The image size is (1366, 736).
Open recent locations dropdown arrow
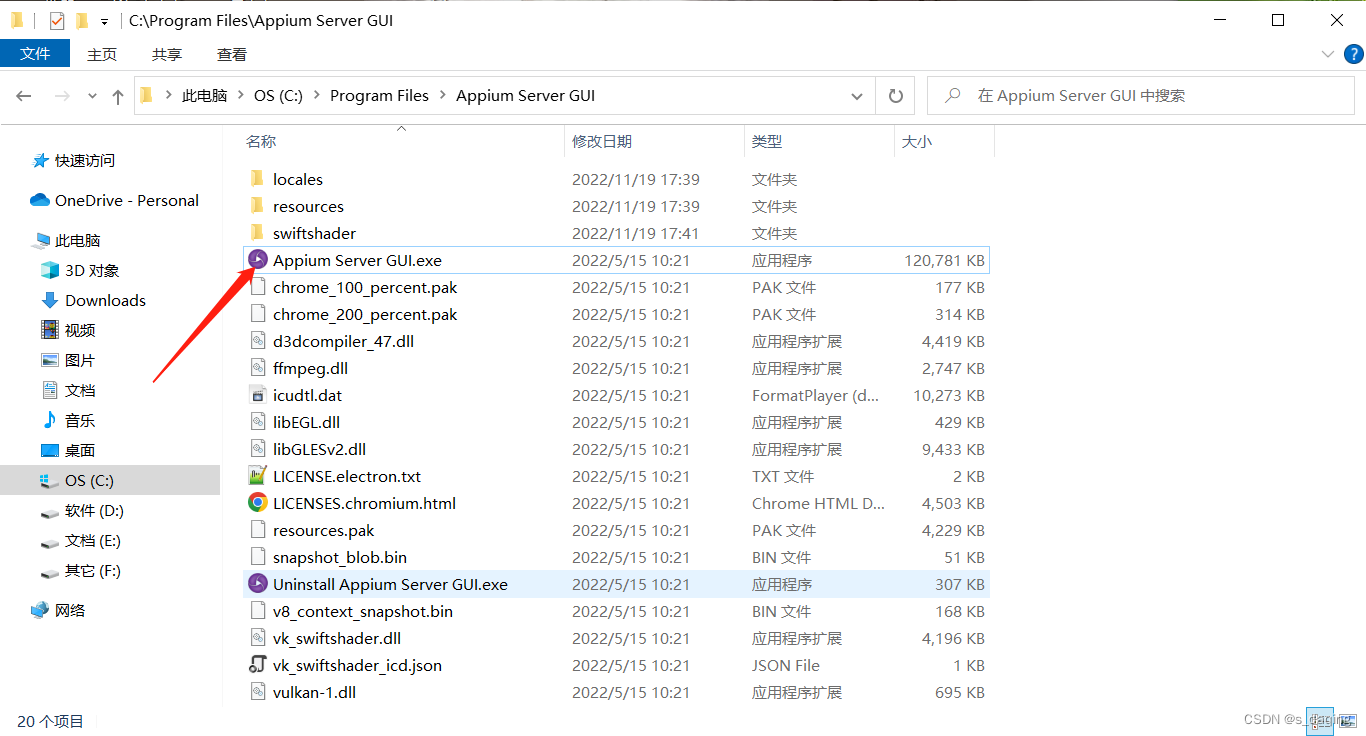(x=93, y=96)
